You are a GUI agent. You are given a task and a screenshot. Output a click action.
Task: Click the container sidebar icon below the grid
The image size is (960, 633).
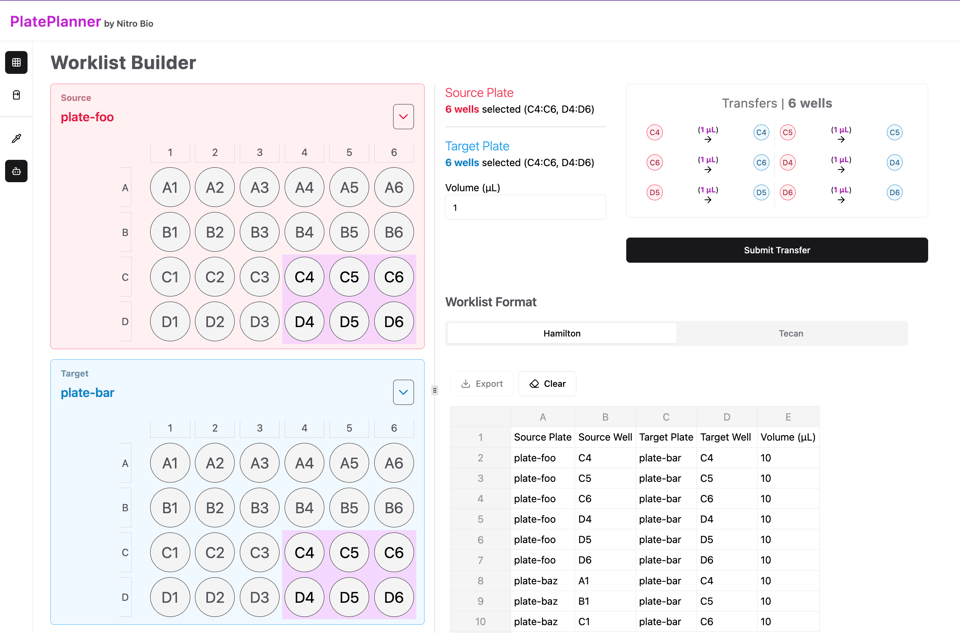16,95
